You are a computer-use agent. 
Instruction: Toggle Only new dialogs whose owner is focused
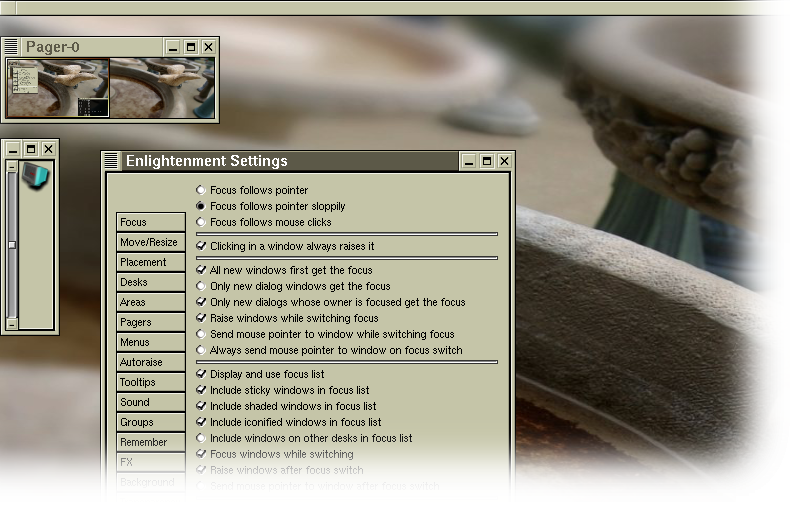pyautogui.click(x=331, y=302)
